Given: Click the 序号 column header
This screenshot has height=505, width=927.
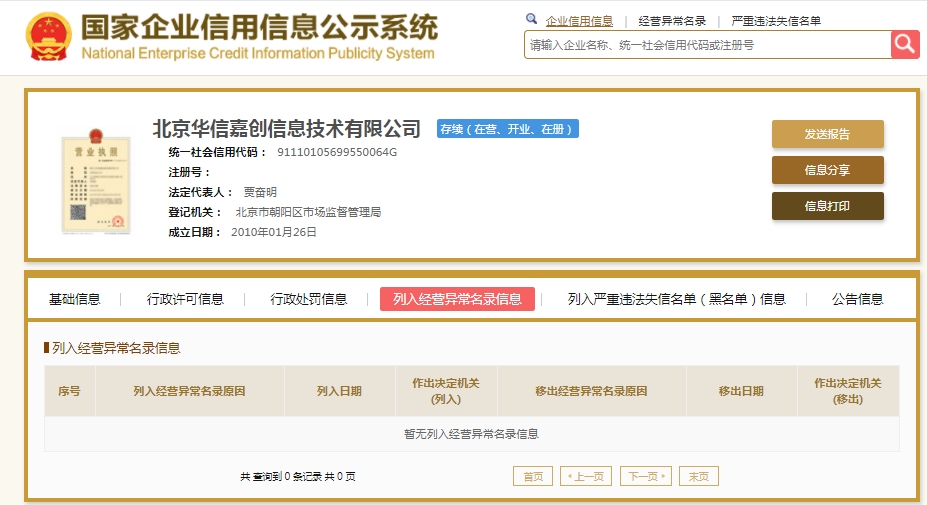Looking at the screenshot, I should [70, 391].
